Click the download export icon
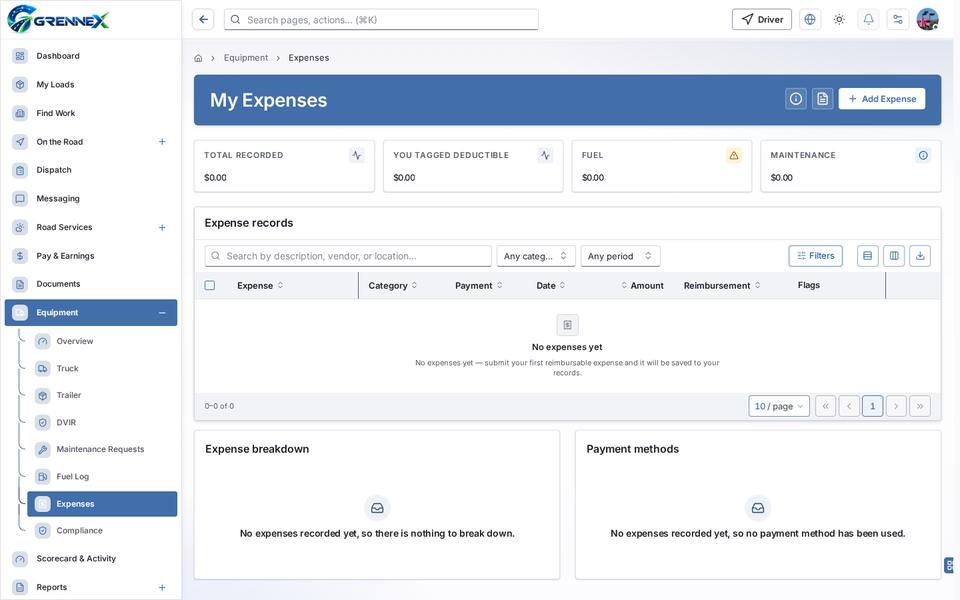Image resolution: width=960 pixels, height=600 pixels. 920,256
